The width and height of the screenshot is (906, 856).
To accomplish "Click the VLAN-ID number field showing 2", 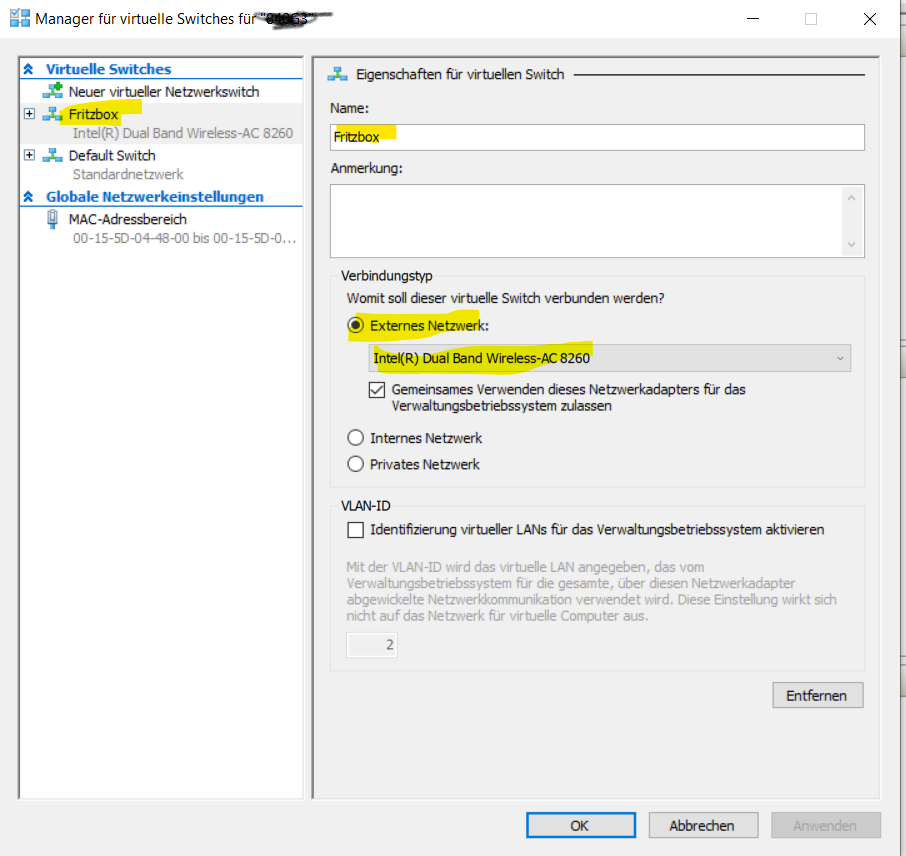I will (x=372, y=644).
